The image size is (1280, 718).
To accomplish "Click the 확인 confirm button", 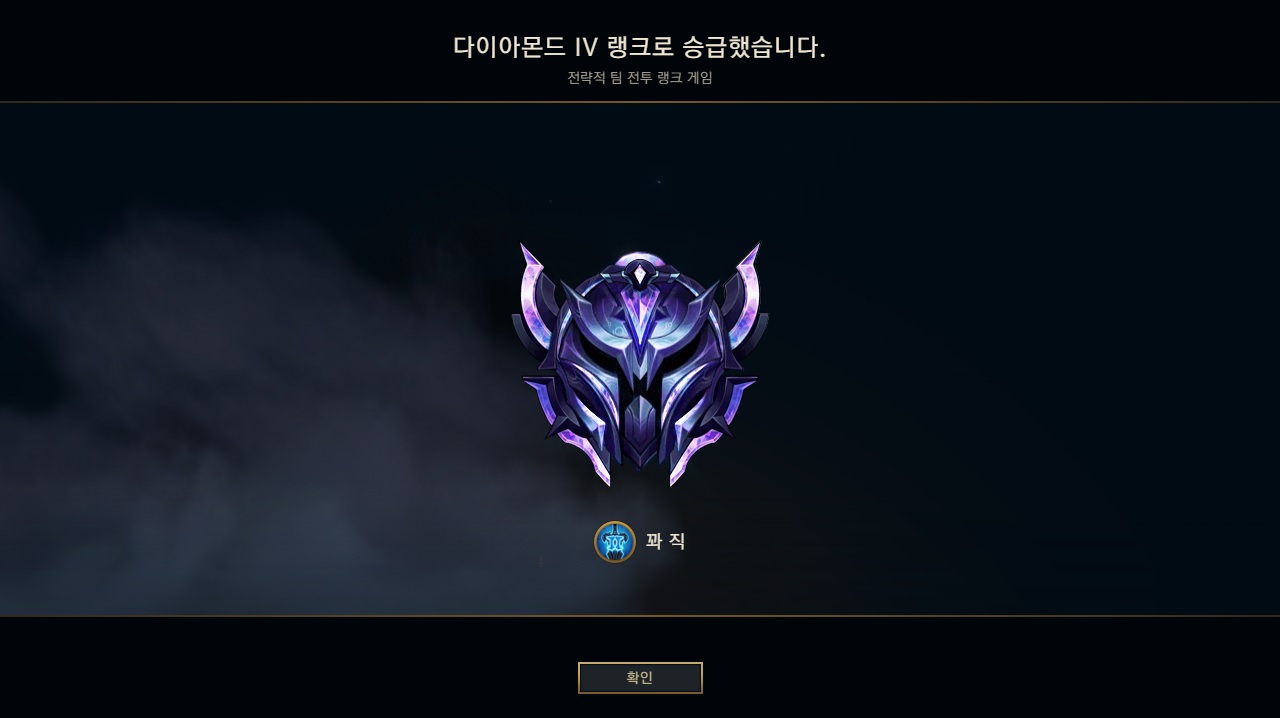I will [x=640, y=678].
